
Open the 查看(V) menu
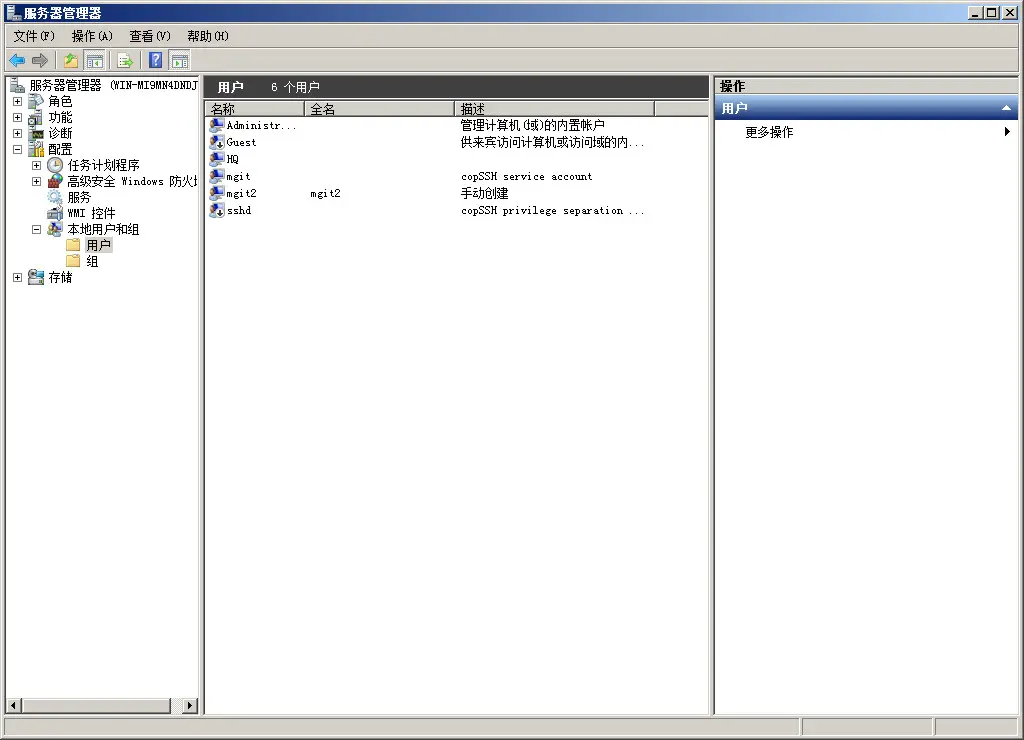click(x=150, y=36)
